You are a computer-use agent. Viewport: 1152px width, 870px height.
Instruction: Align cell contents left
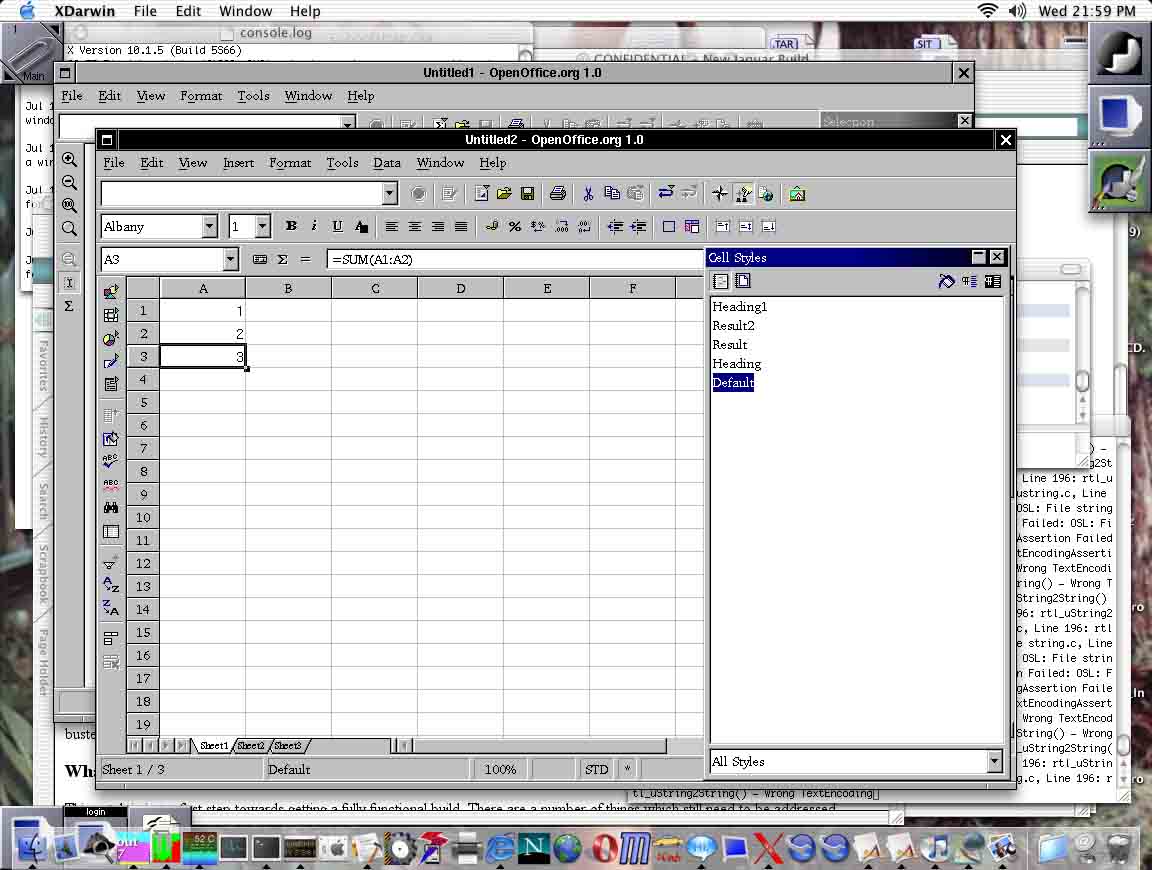[392, 226]
